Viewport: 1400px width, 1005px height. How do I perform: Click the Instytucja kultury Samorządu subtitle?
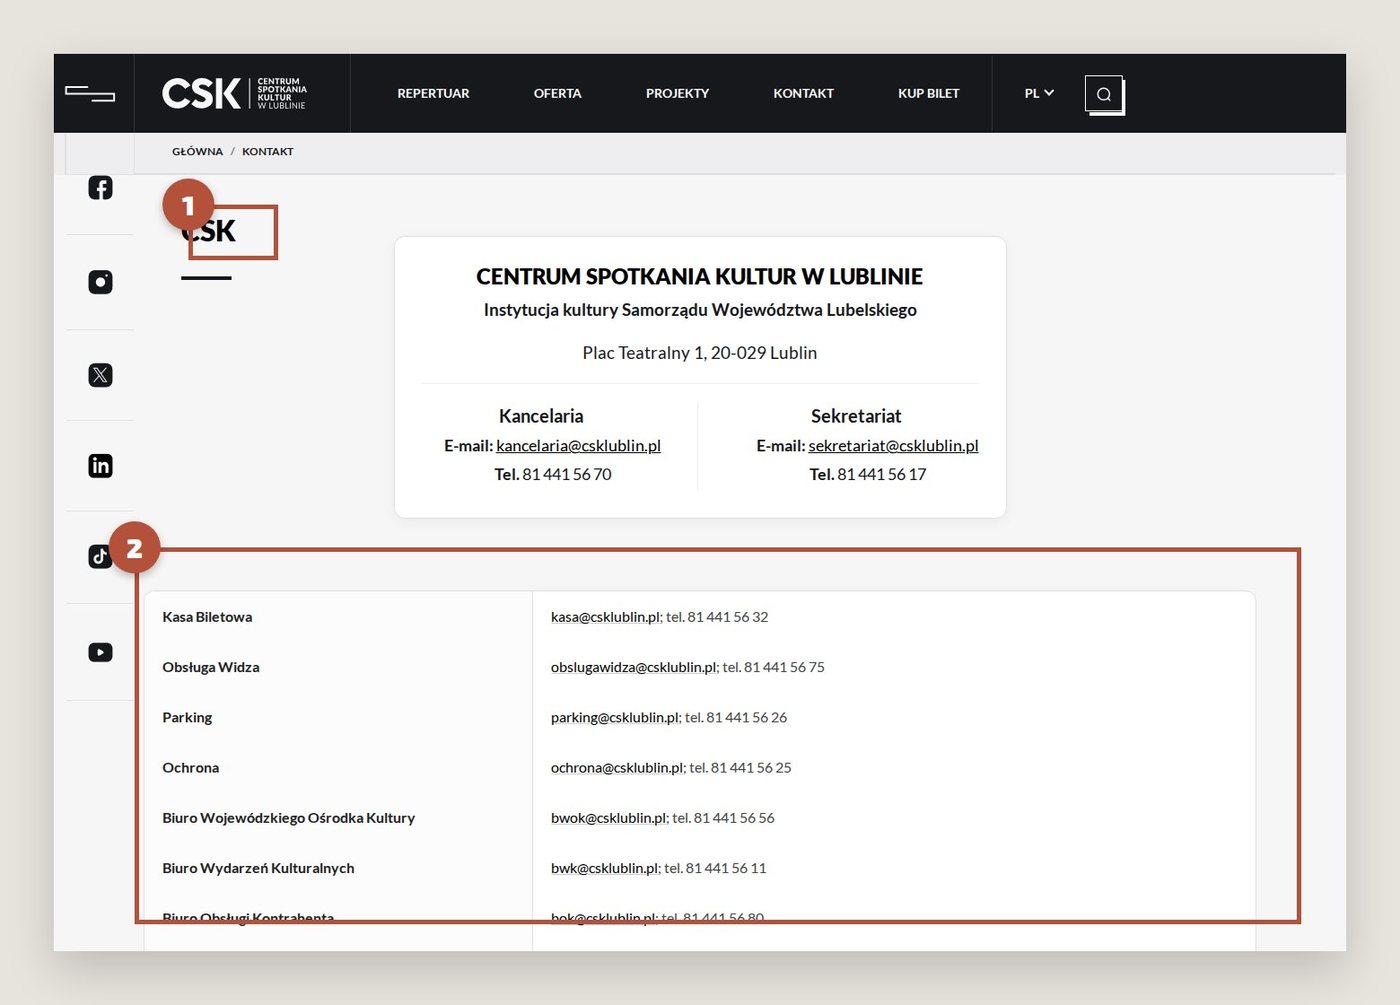700,310
